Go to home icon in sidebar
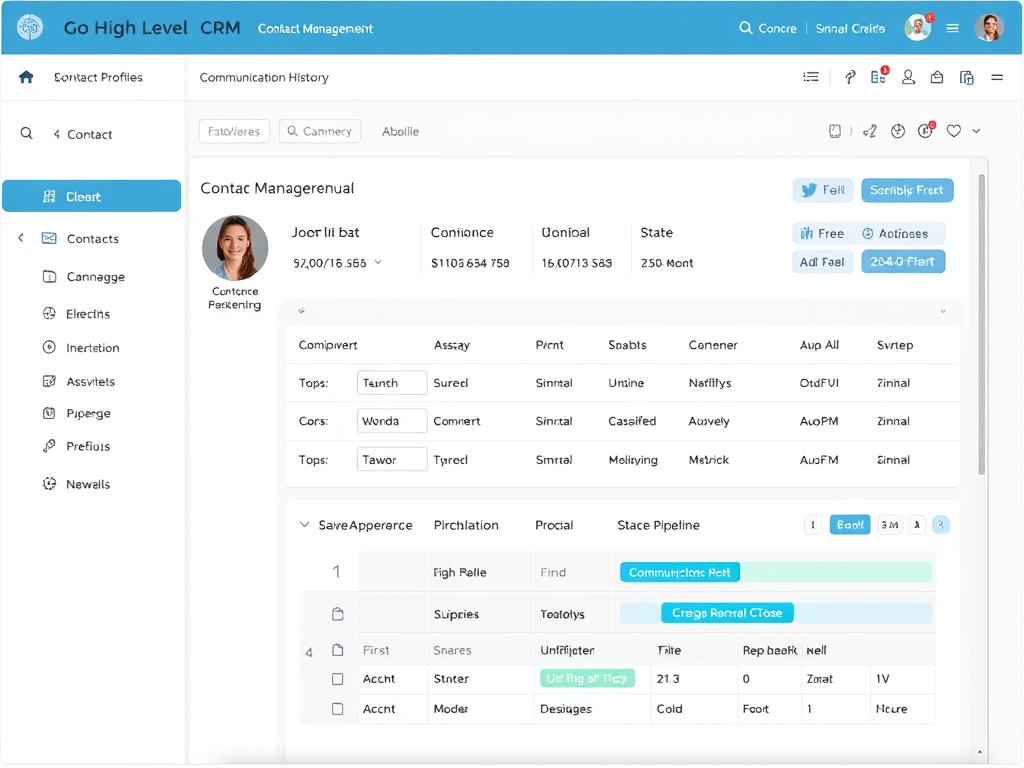The height and width of the screenshot is (768, 1024). point(26,77)
